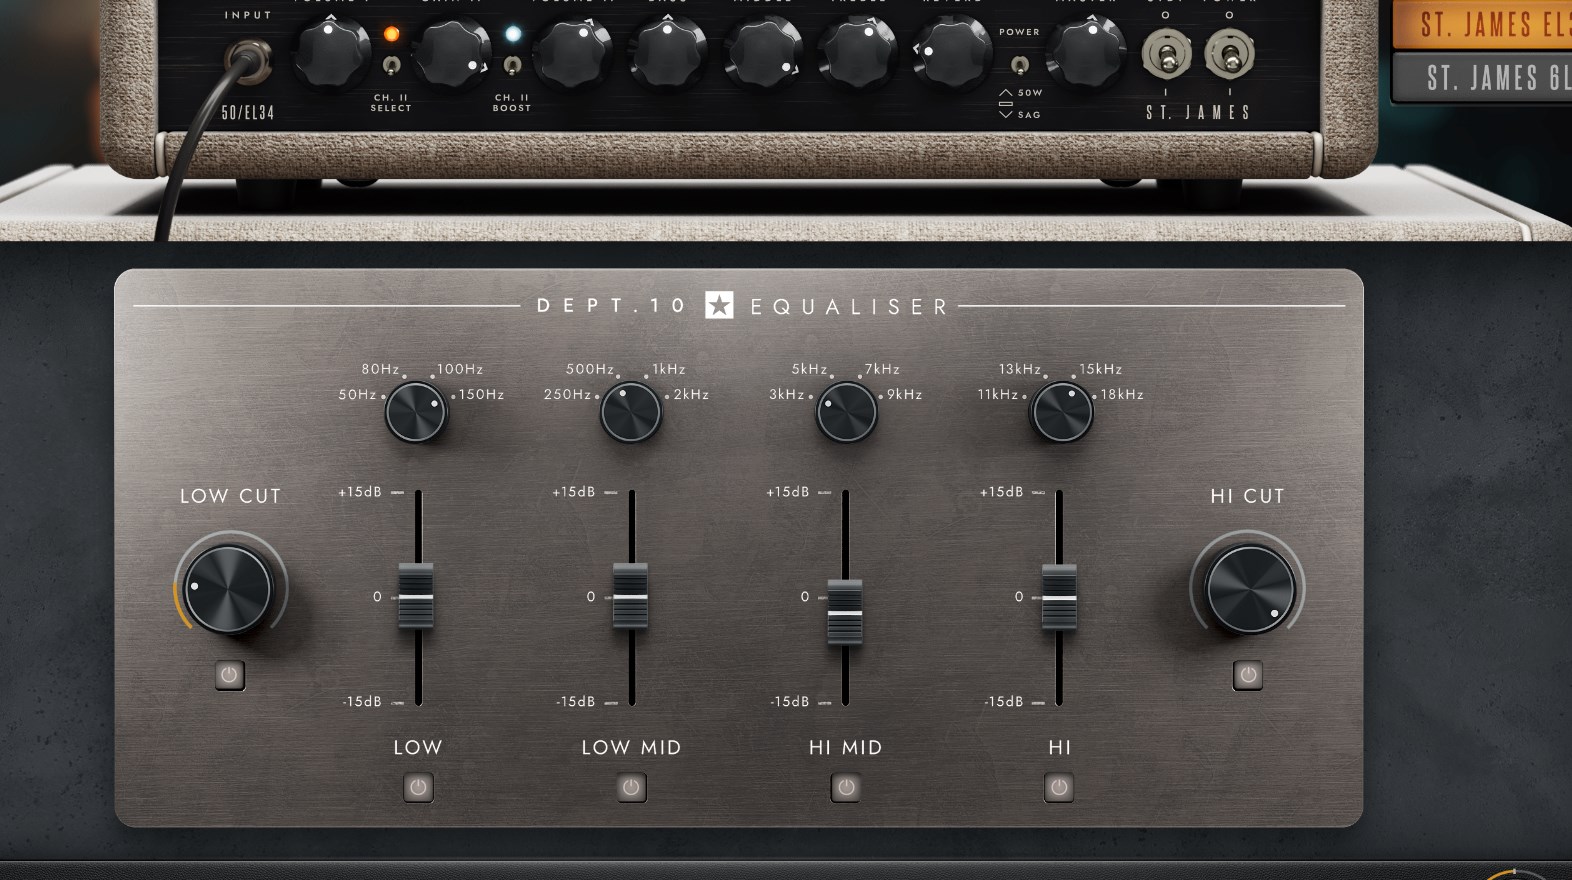
Task: Click the Dept. 10 star logo
Action: [x=719, y=305]
